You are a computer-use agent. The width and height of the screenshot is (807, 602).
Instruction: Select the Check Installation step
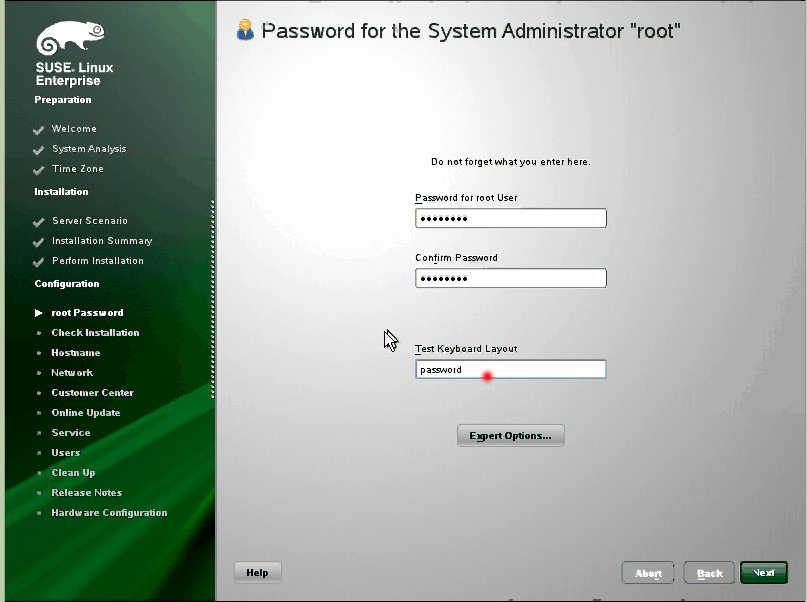[95, 333]
